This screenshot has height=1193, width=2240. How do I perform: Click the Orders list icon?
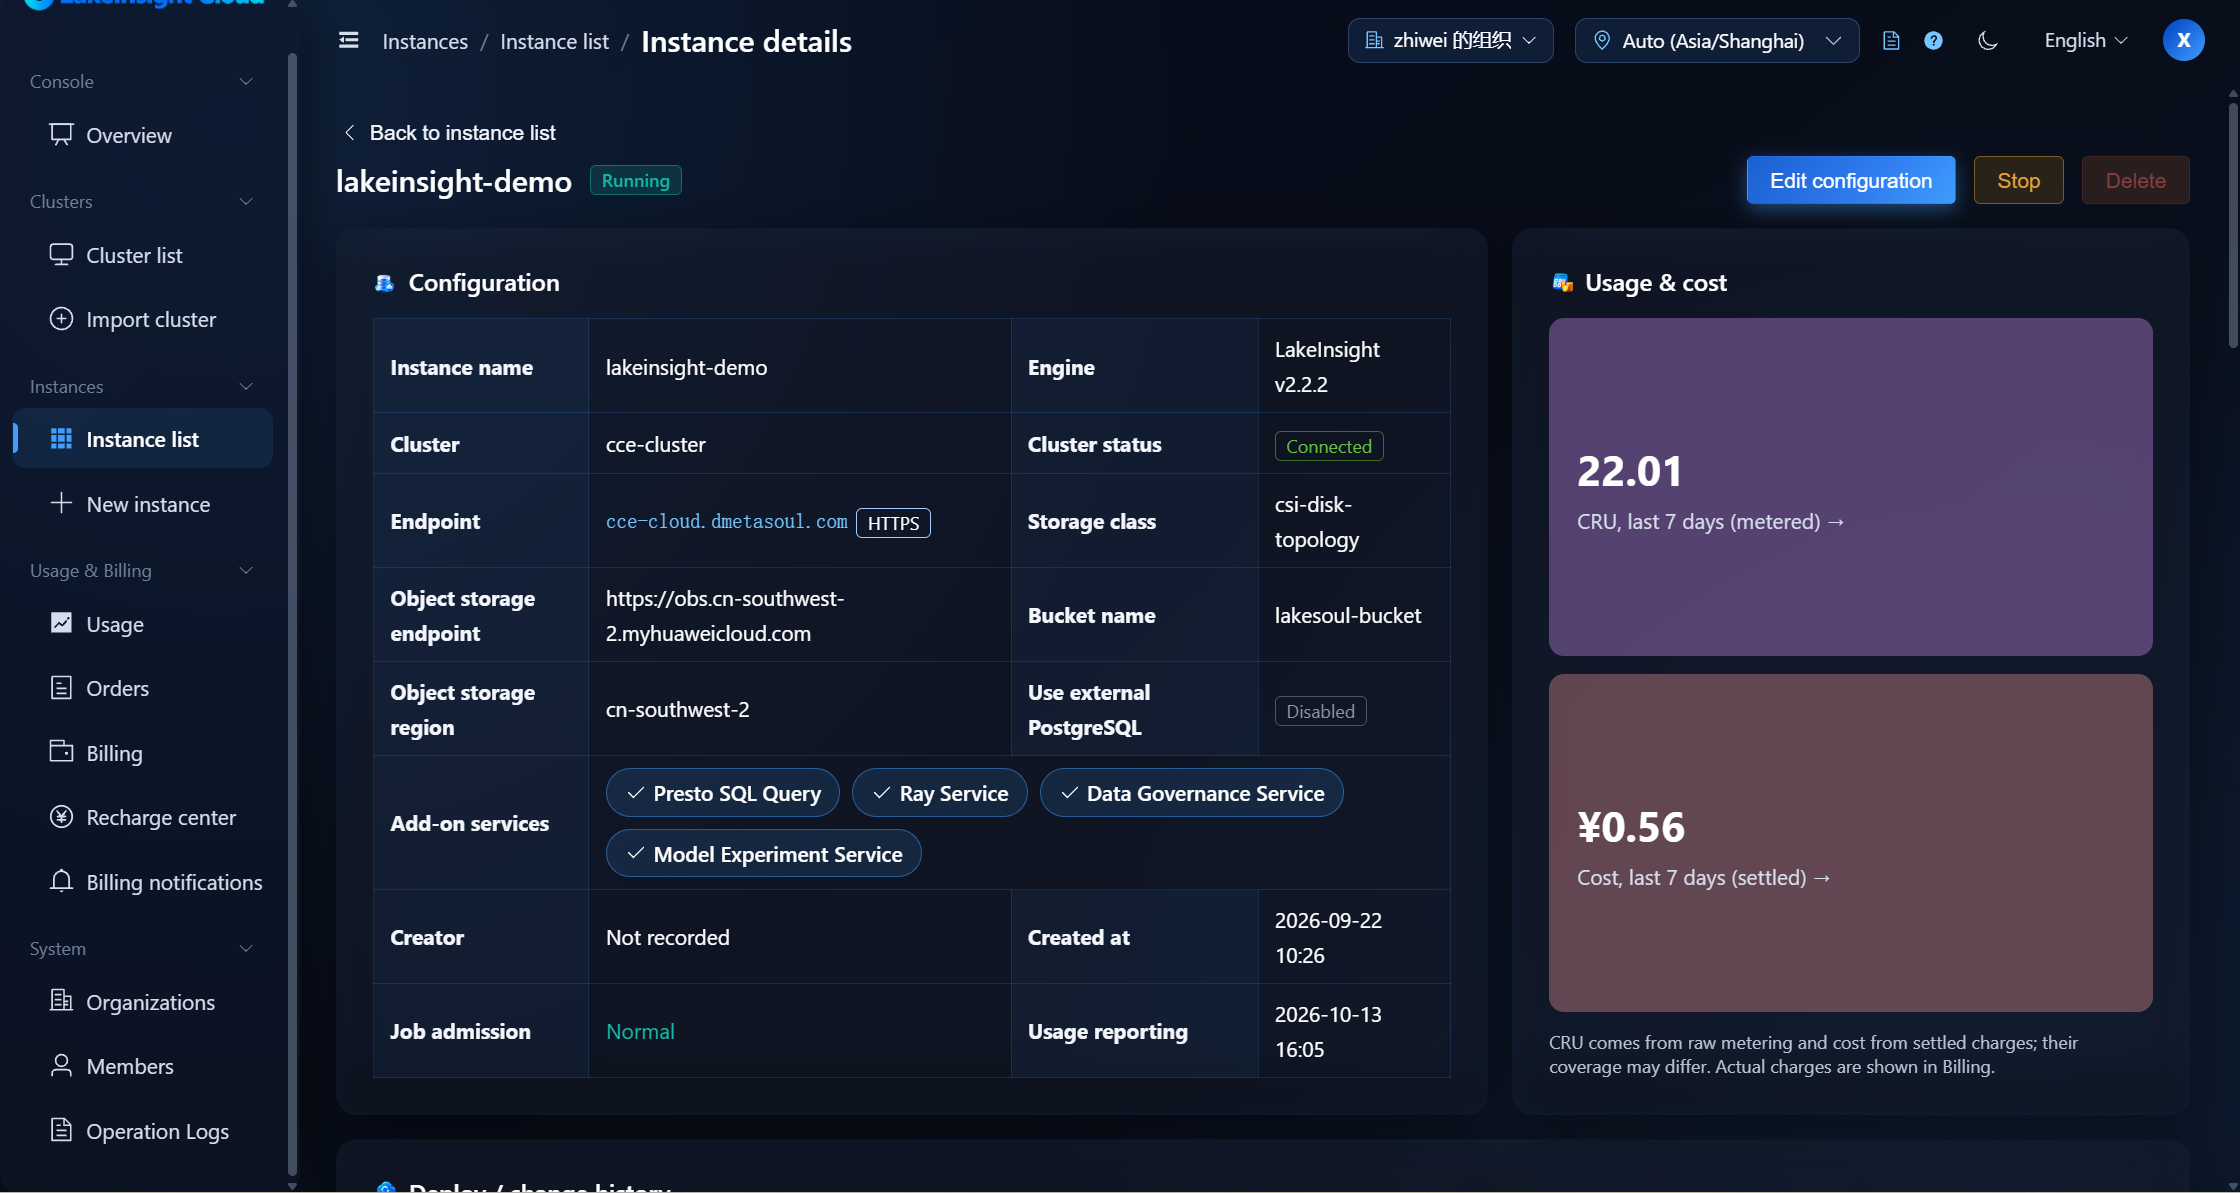[61, 688]
